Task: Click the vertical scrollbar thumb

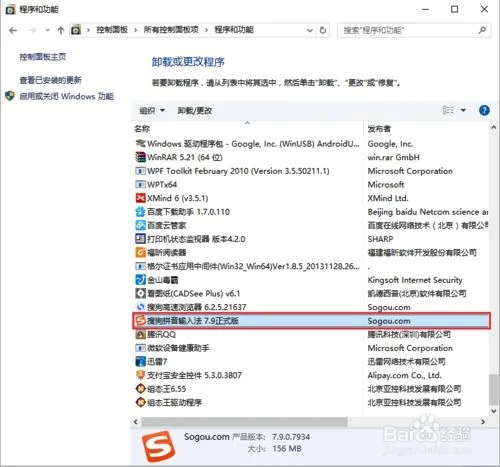Action: coord(494,390)
